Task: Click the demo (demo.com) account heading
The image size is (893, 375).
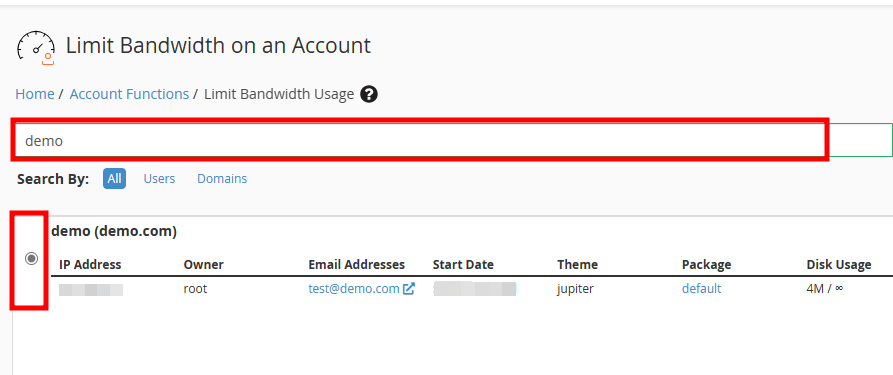Action: click(114, 231)
